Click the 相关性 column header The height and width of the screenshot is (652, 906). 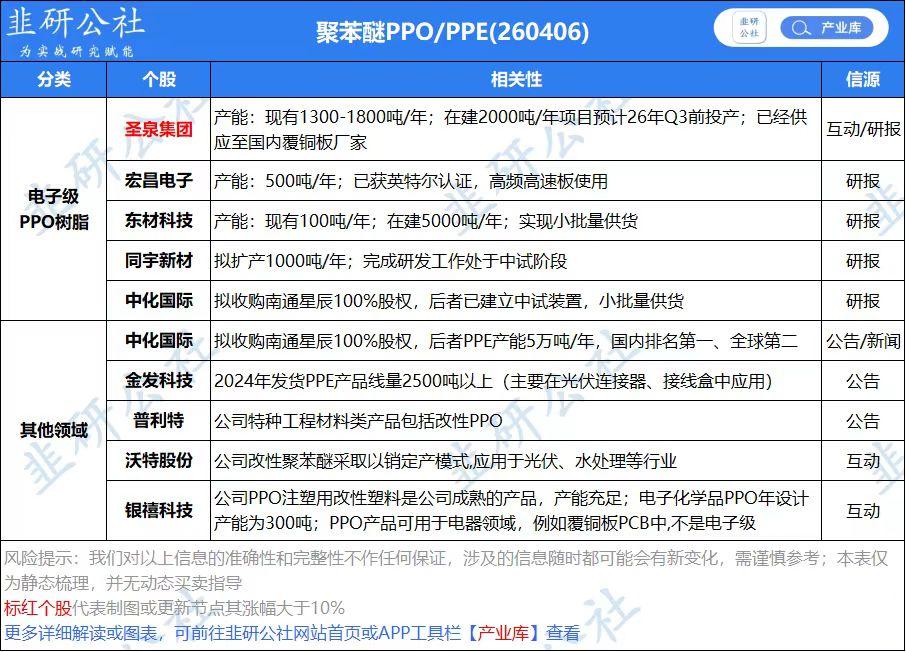(516, 80)
